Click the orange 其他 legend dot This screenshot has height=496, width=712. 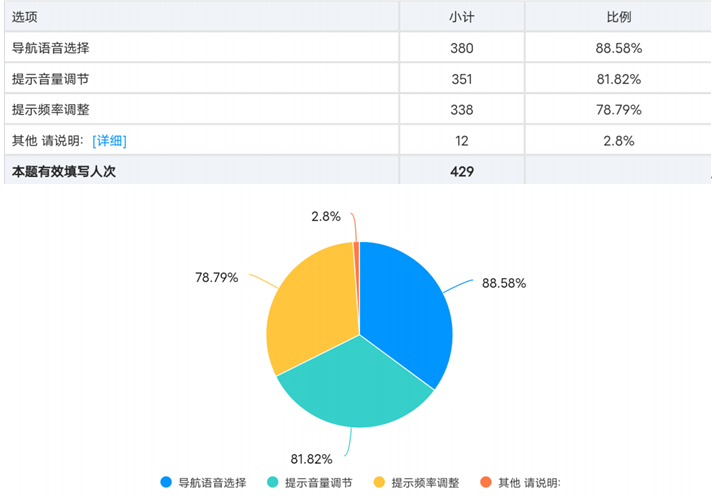(485, 482)
